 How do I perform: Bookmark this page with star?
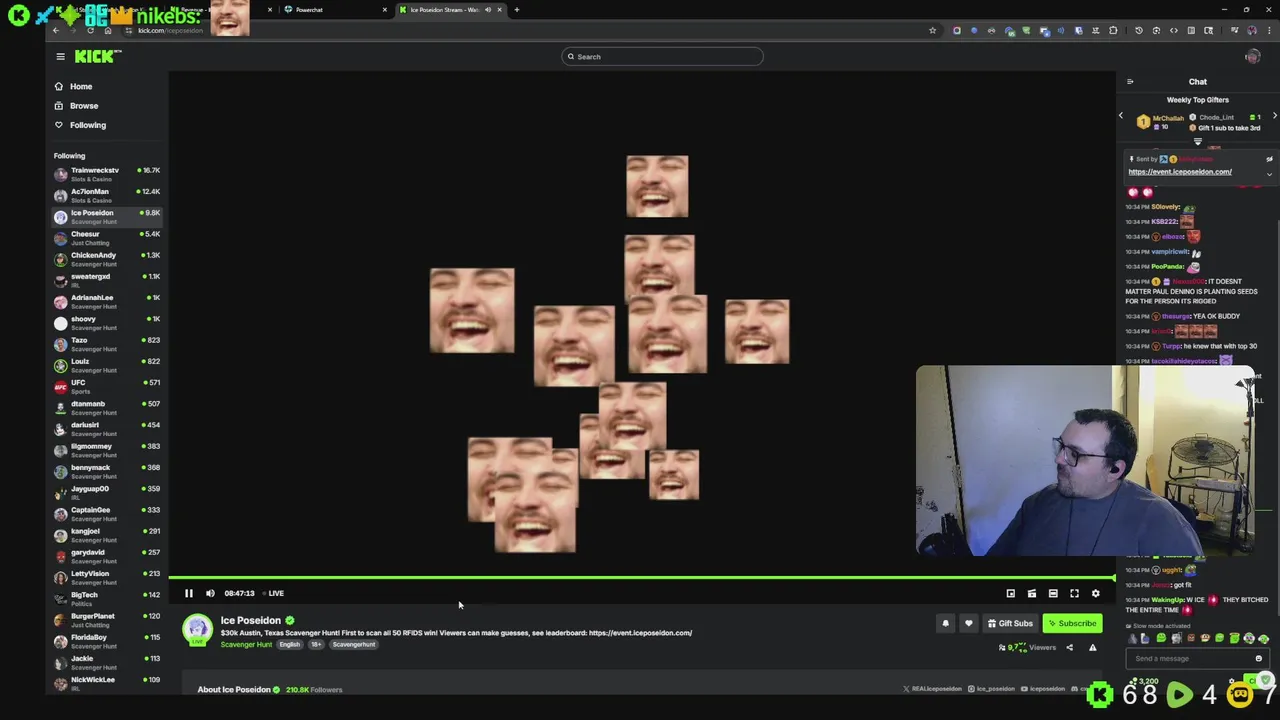(932, 31)
